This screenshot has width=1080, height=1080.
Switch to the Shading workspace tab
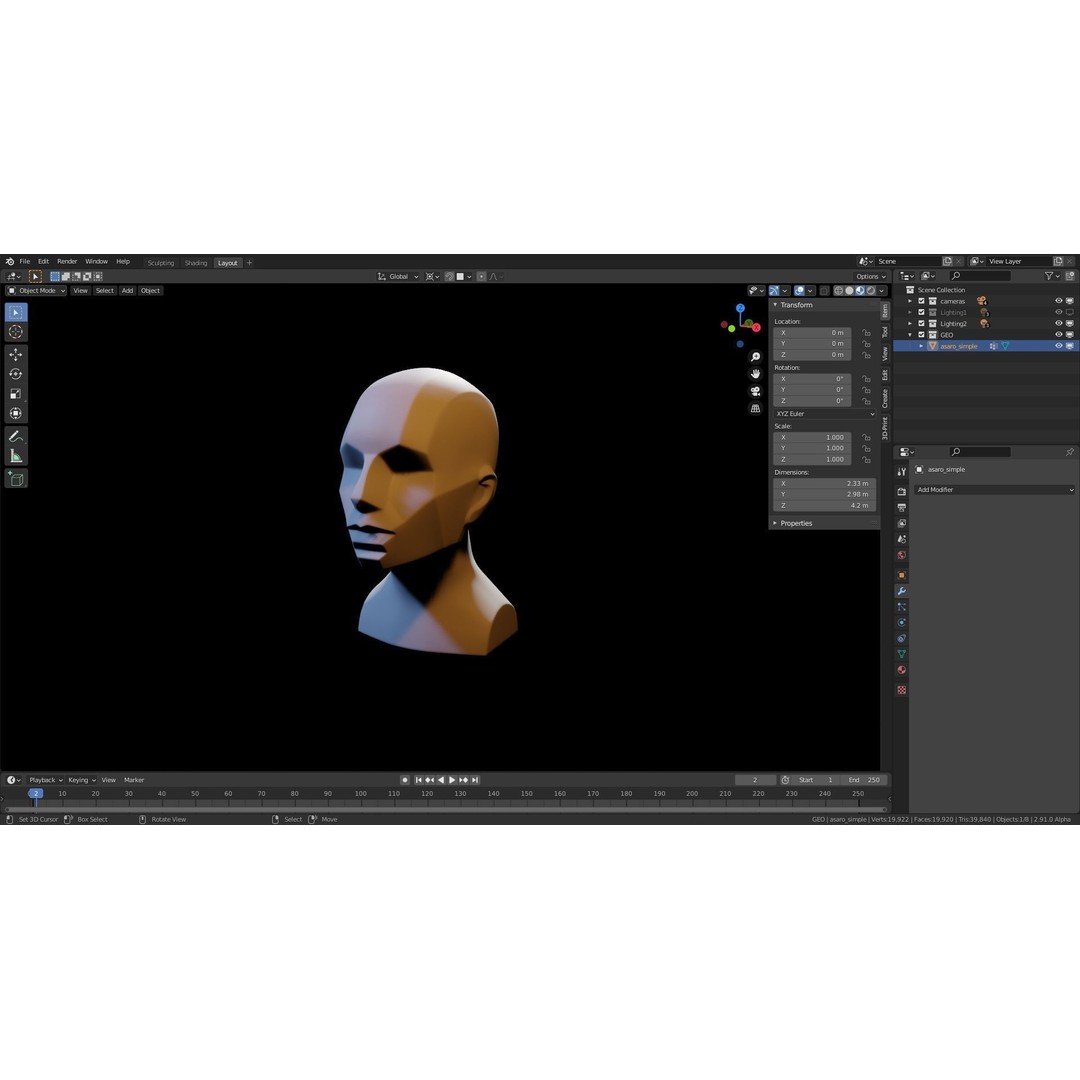point(196,263)
